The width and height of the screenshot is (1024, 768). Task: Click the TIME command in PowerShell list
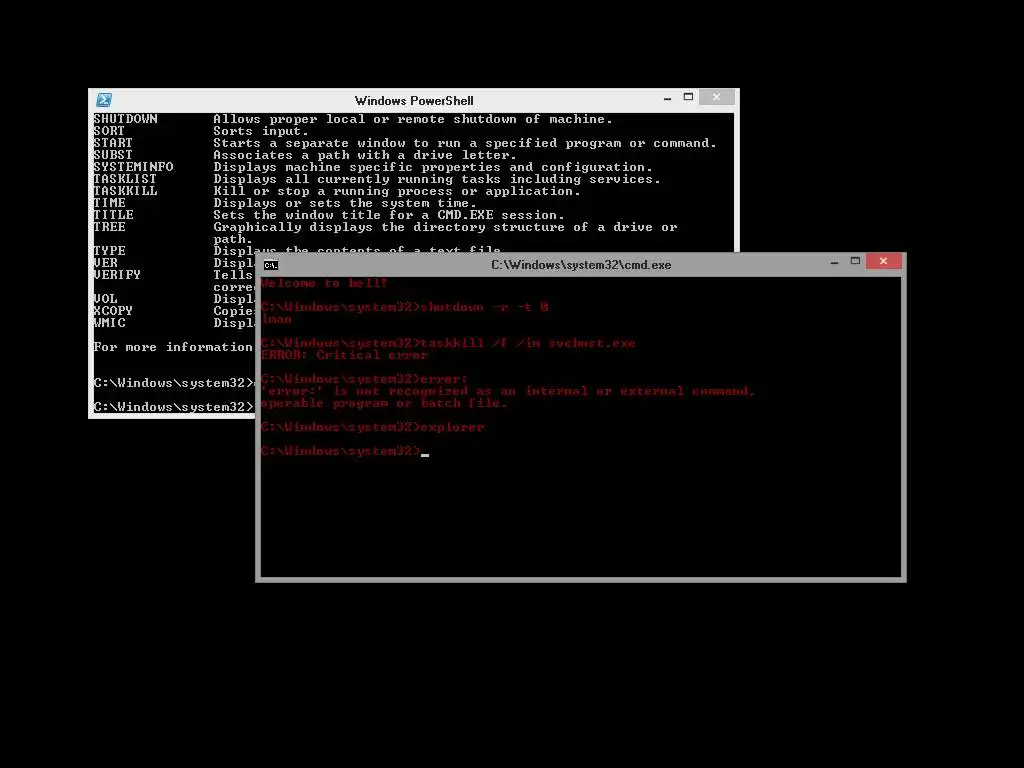(110, 203)
